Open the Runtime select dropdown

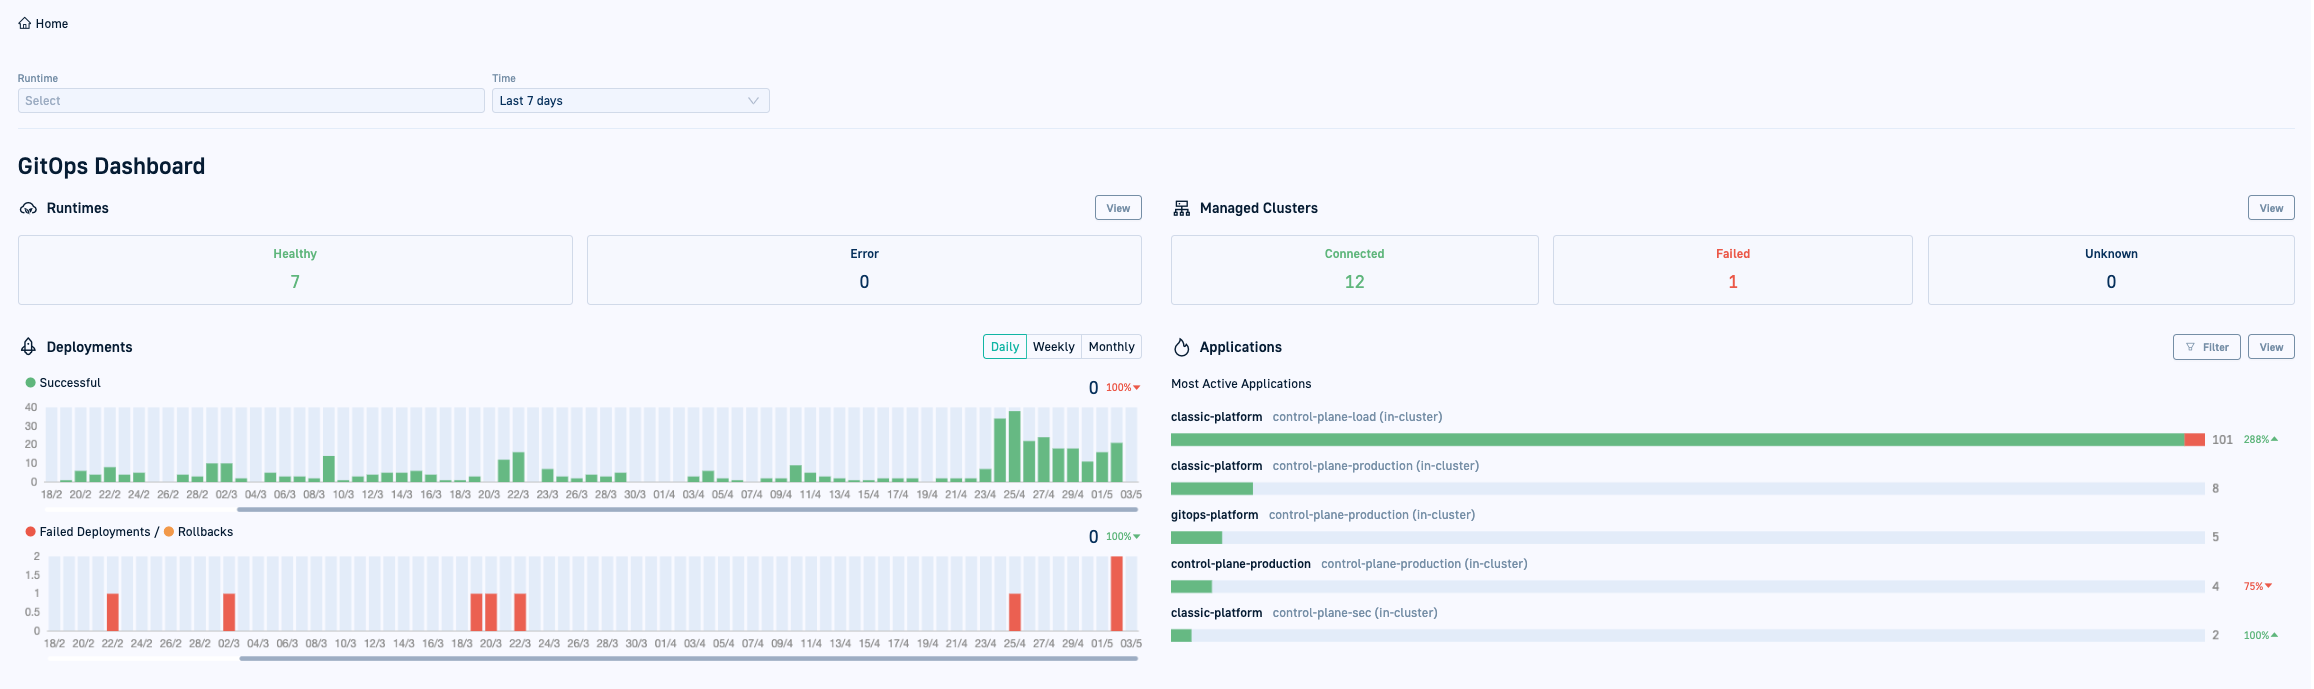[250, 101]
